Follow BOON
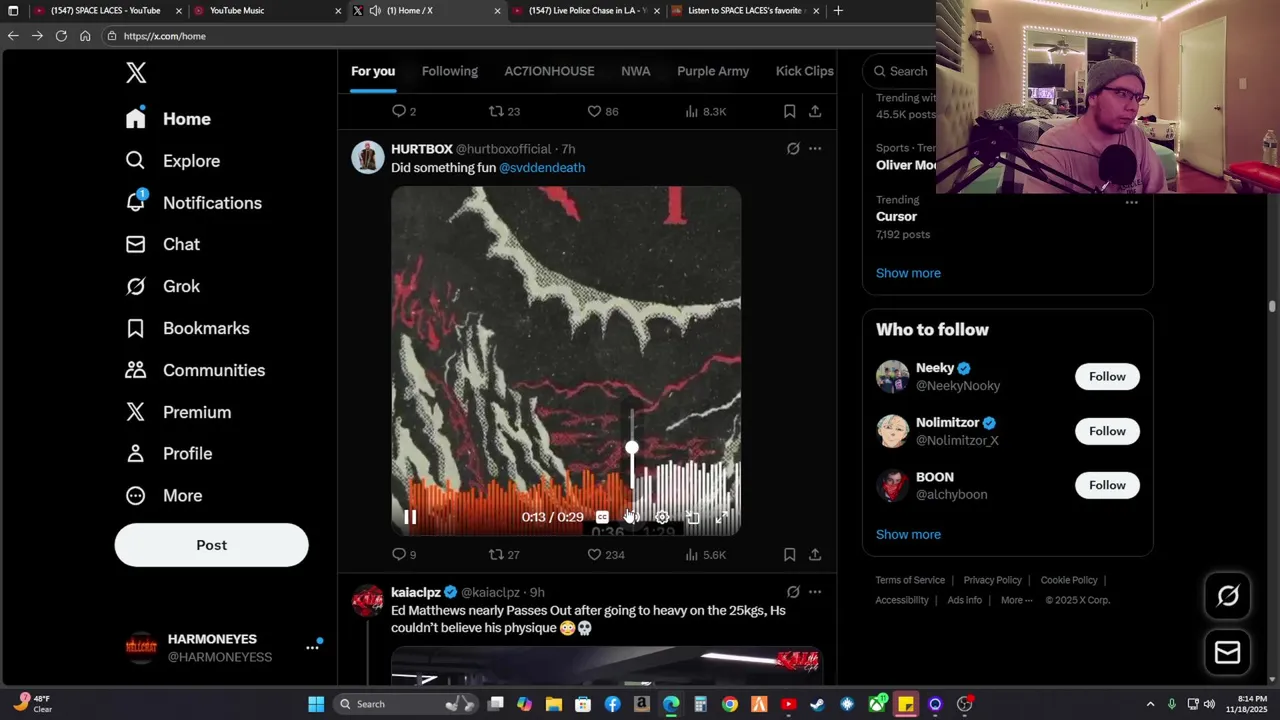The height and width of the screenshot is (720, 1280). tap(1107, 485)
